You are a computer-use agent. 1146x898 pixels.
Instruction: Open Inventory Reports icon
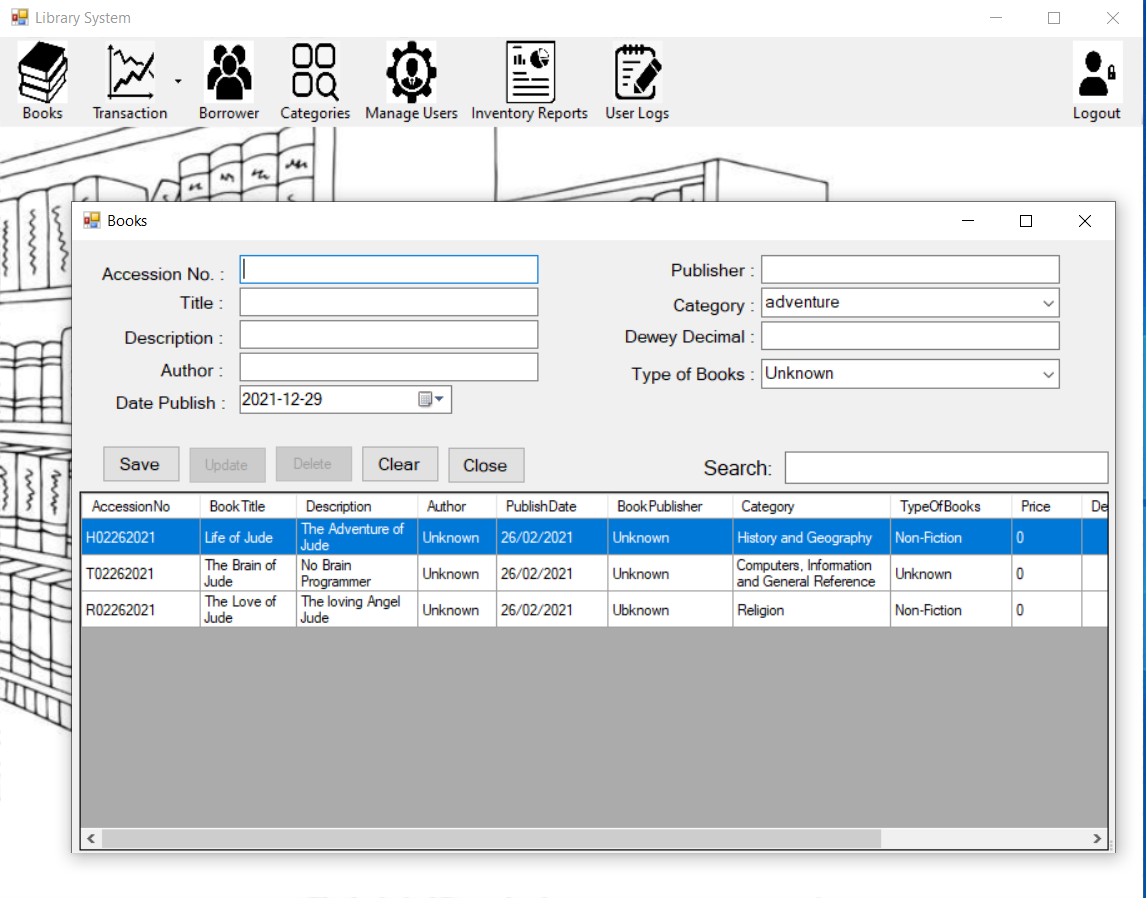point(529,72)
